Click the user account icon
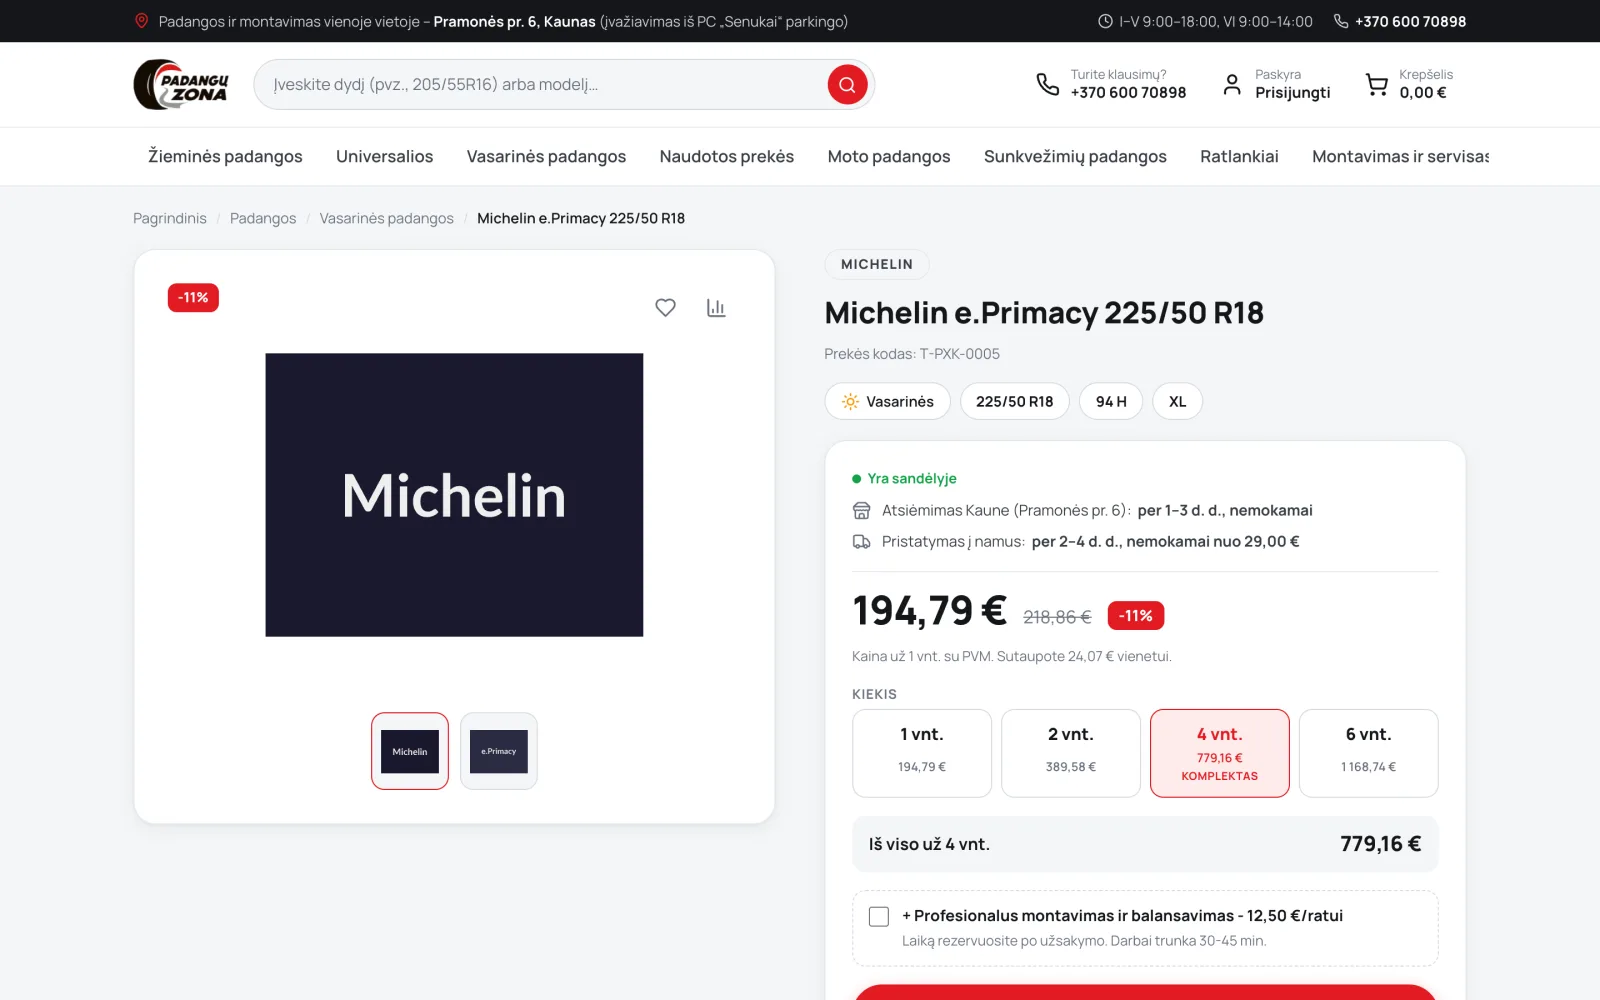 pos(1232,85)
